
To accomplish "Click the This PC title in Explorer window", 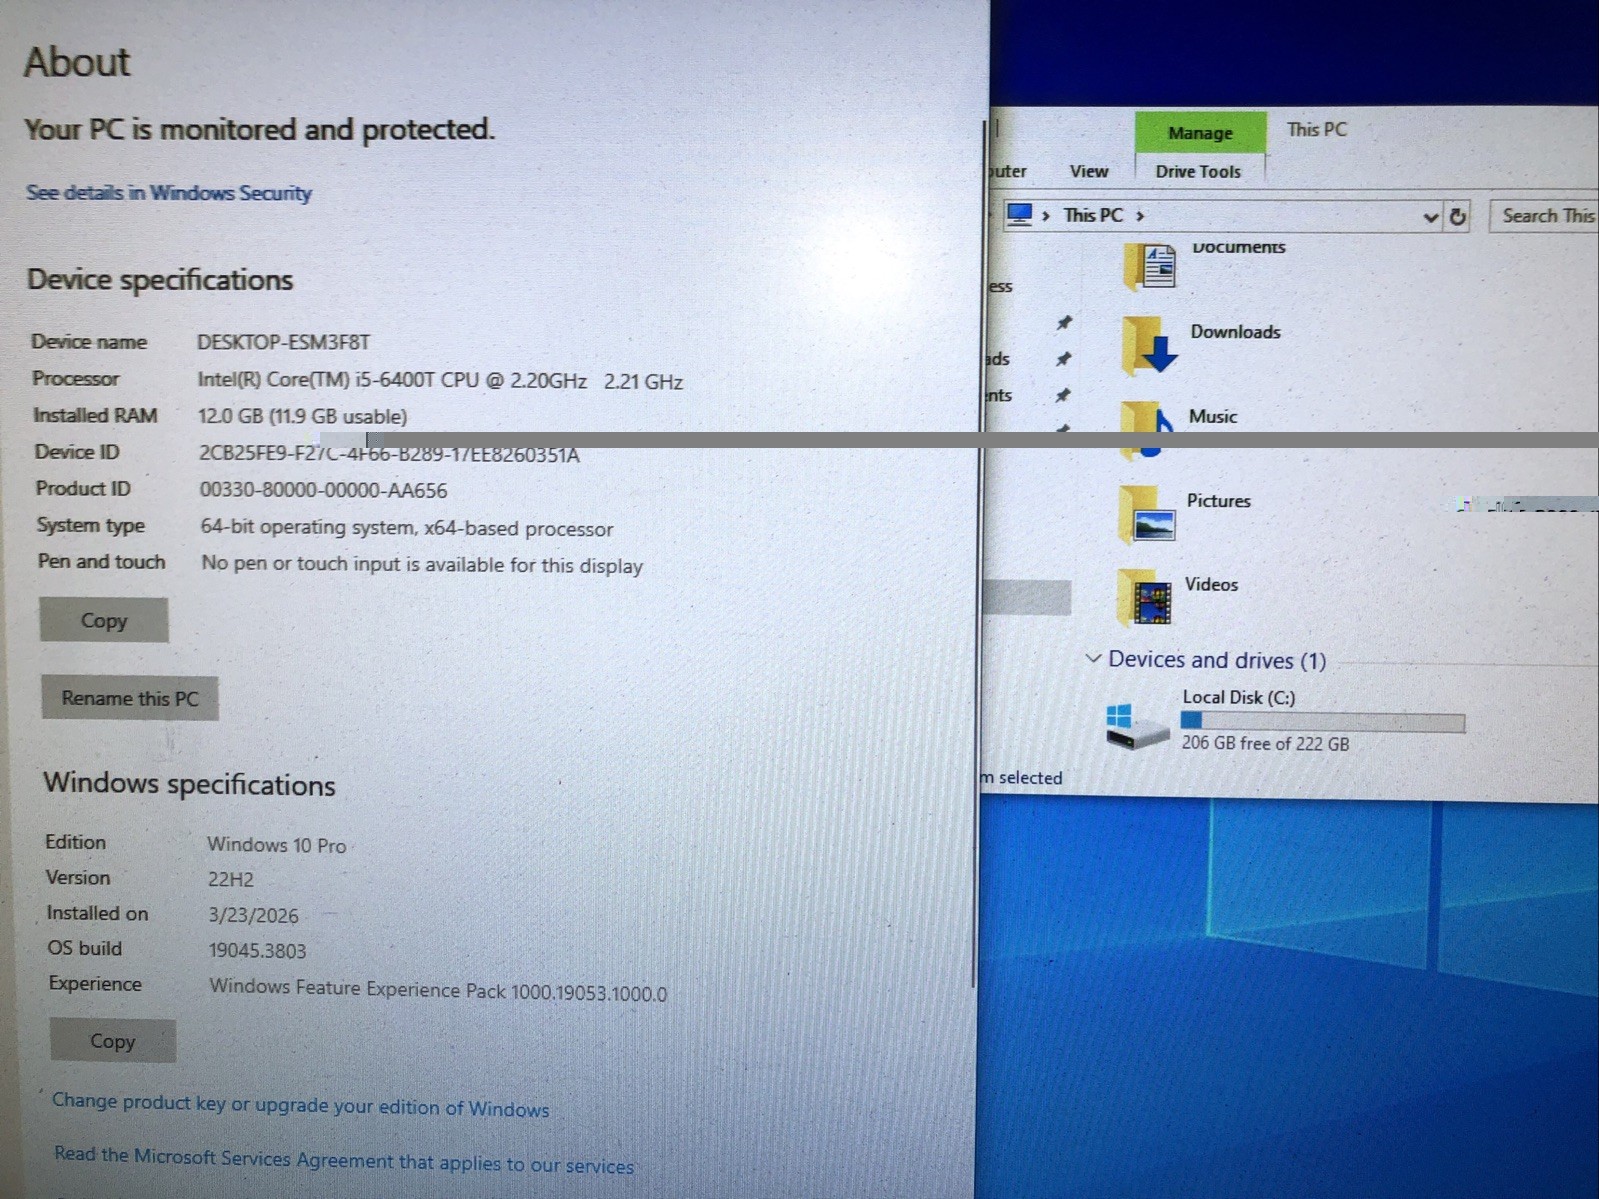I will click(1317, 129).
